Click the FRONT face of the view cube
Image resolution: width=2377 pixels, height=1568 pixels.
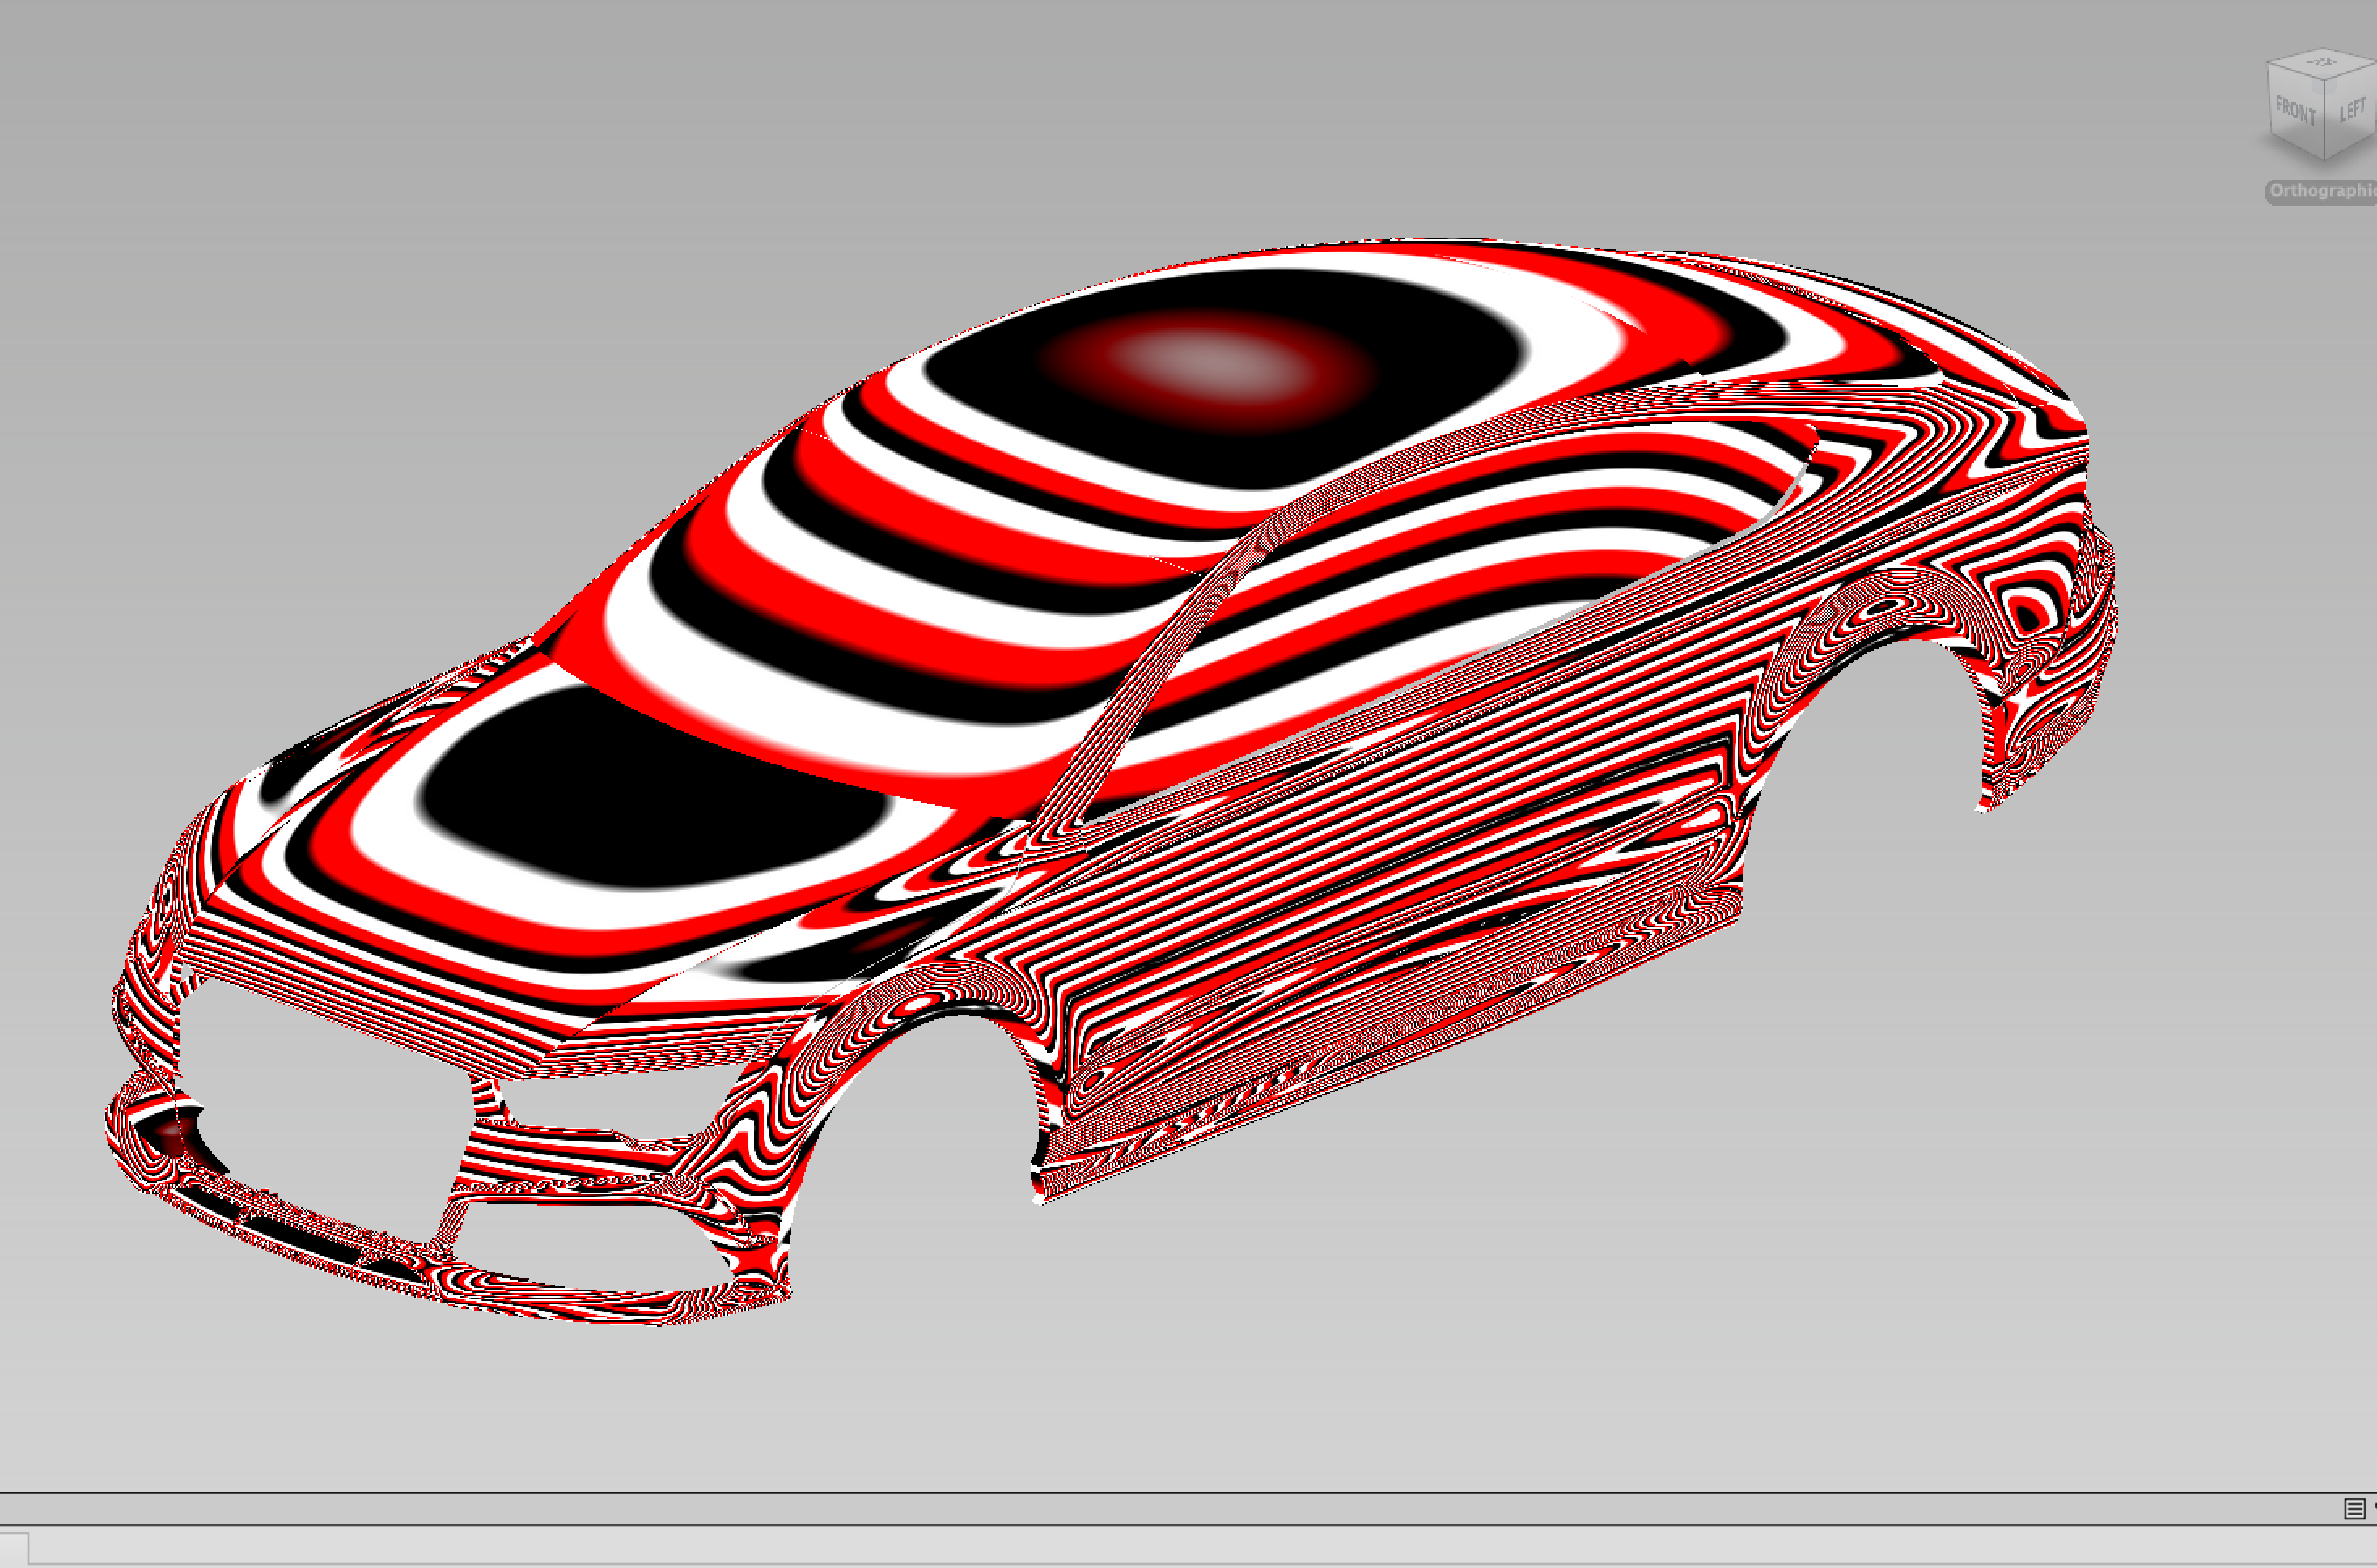2295,111
